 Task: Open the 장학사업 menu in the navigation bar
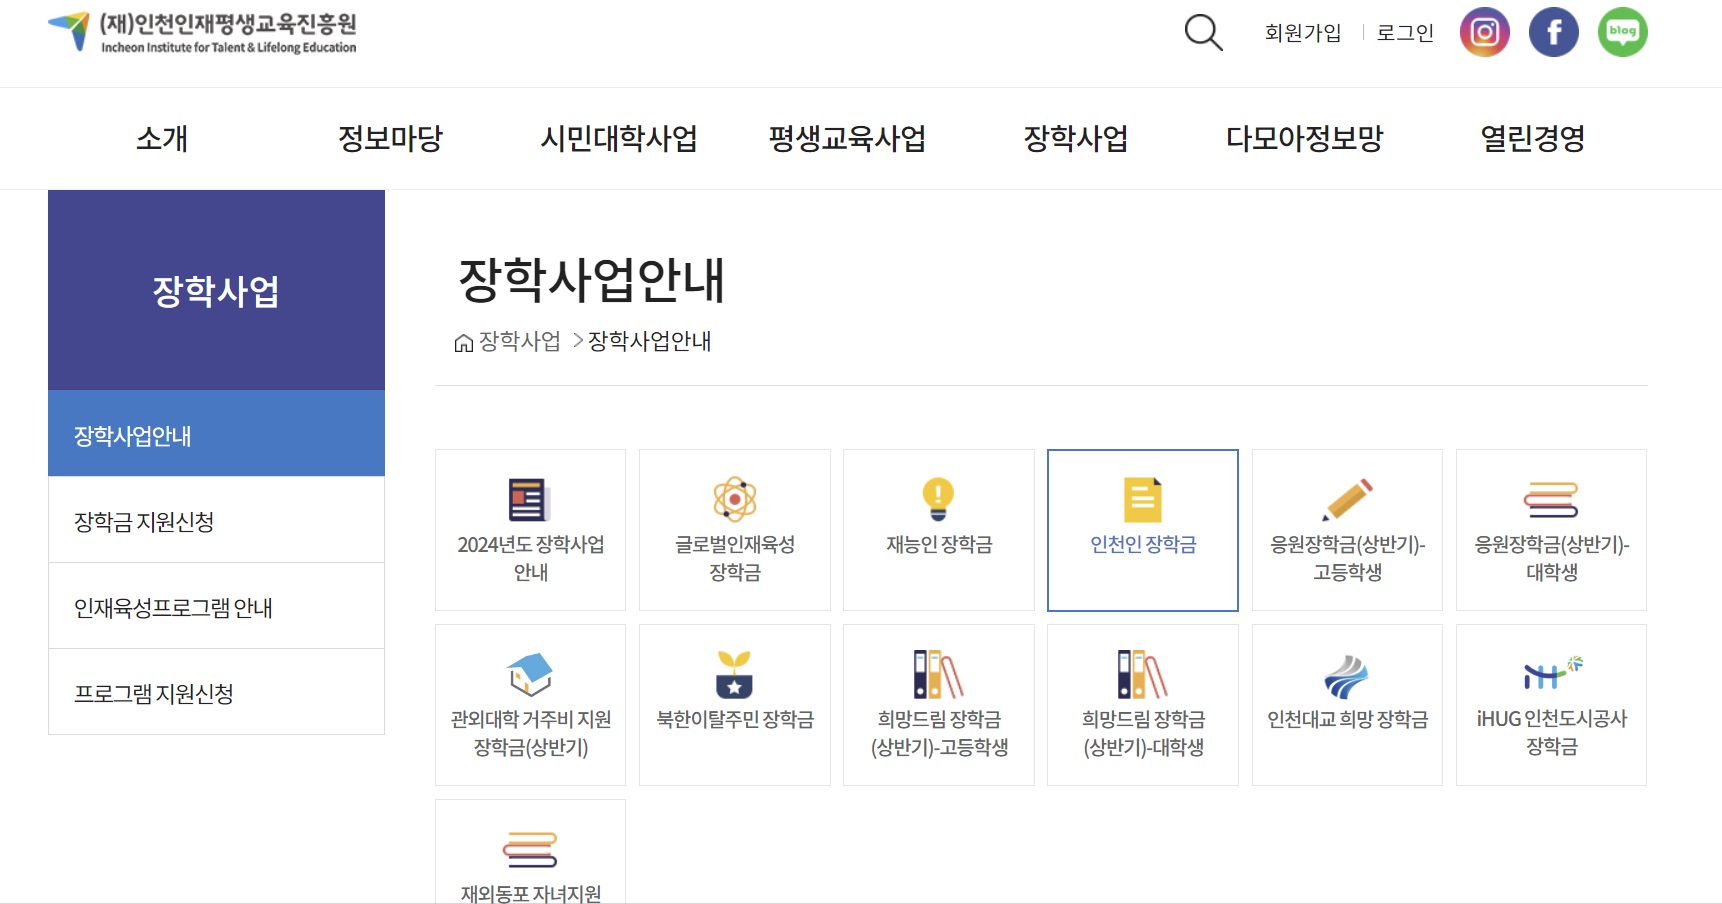[x=1077, y=139]
